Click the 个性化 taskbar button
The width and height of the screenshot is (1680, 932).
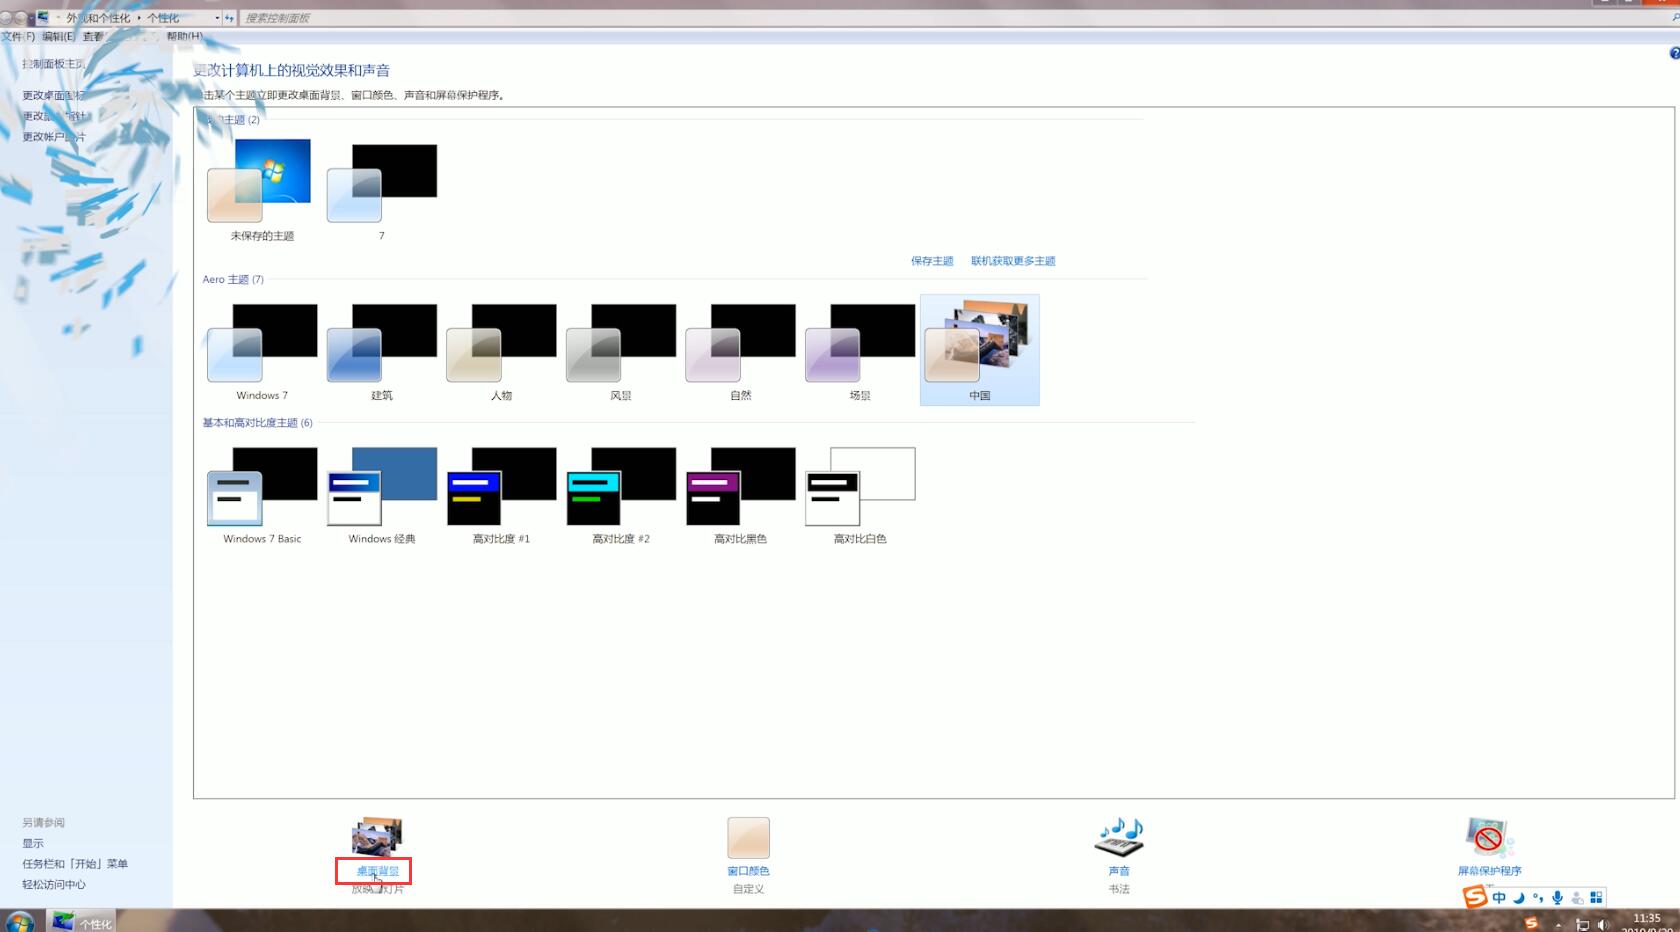(82, 922)
